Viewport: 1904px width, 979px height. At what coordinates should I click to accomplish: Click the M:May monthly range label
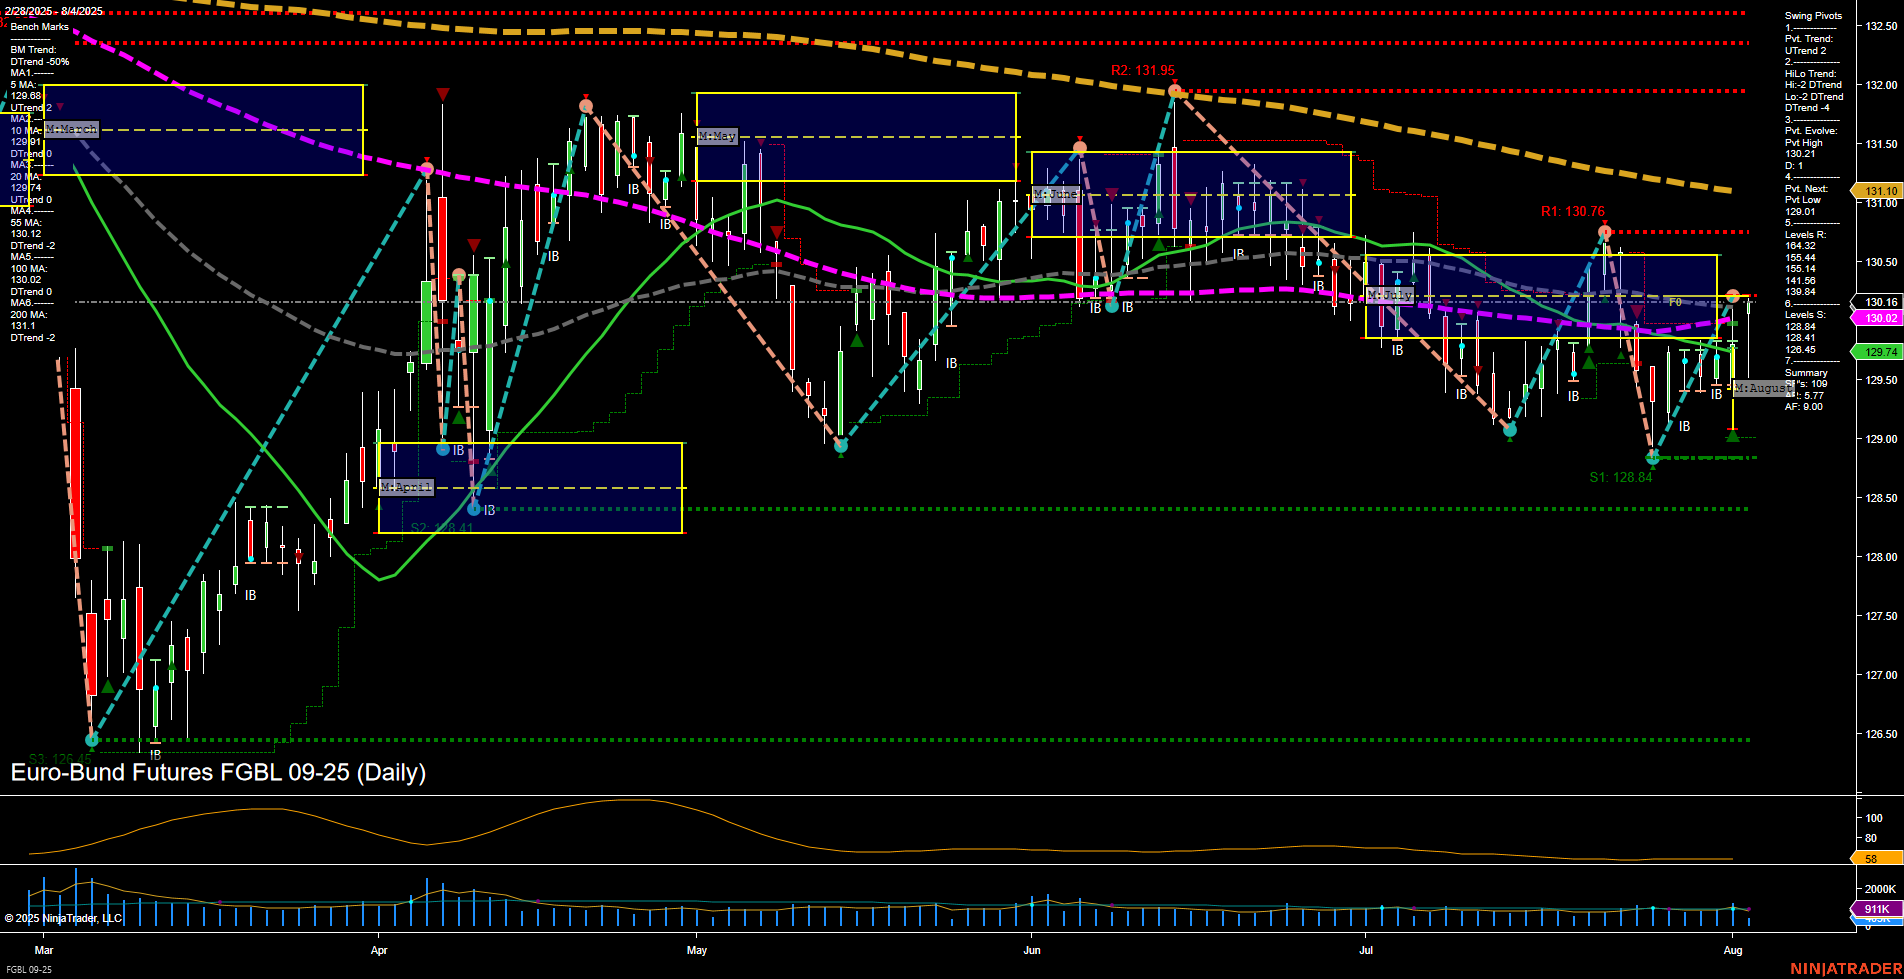pos(718,136)
